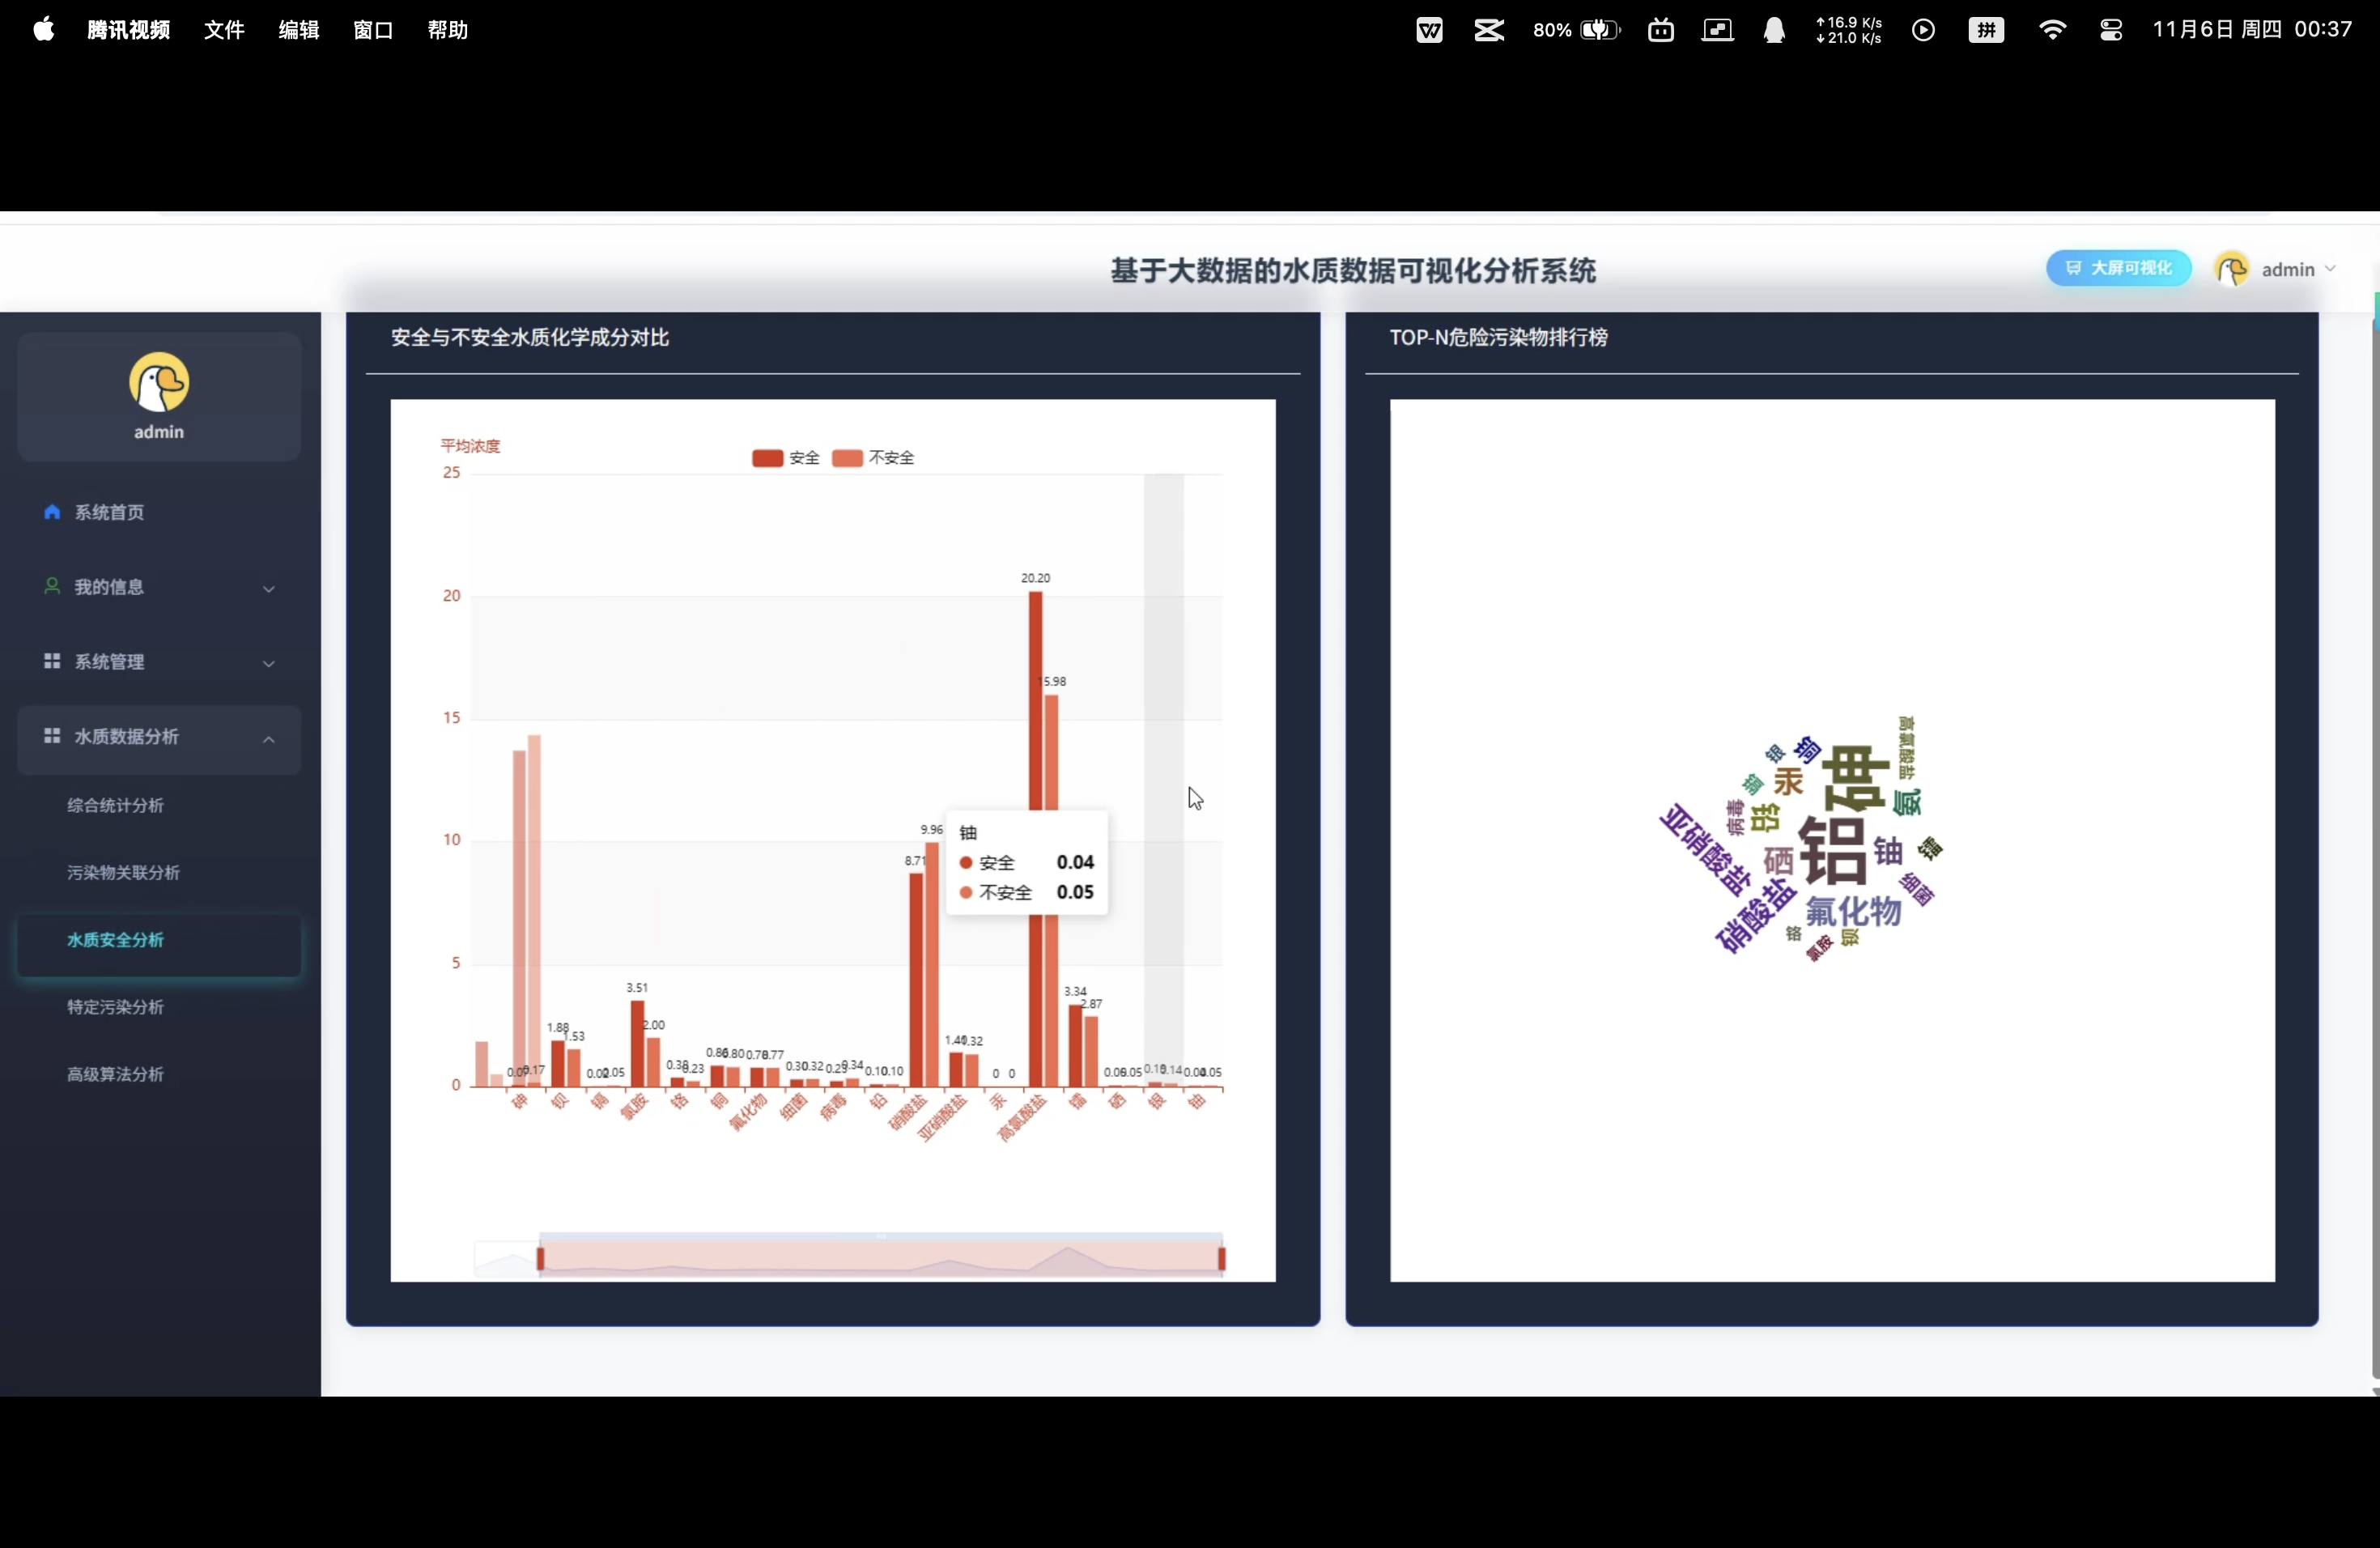The height and width of the screenshot is (1548, 2380).
Task: Click the home icon beside 系统首页
Action: tap(52, 512)
